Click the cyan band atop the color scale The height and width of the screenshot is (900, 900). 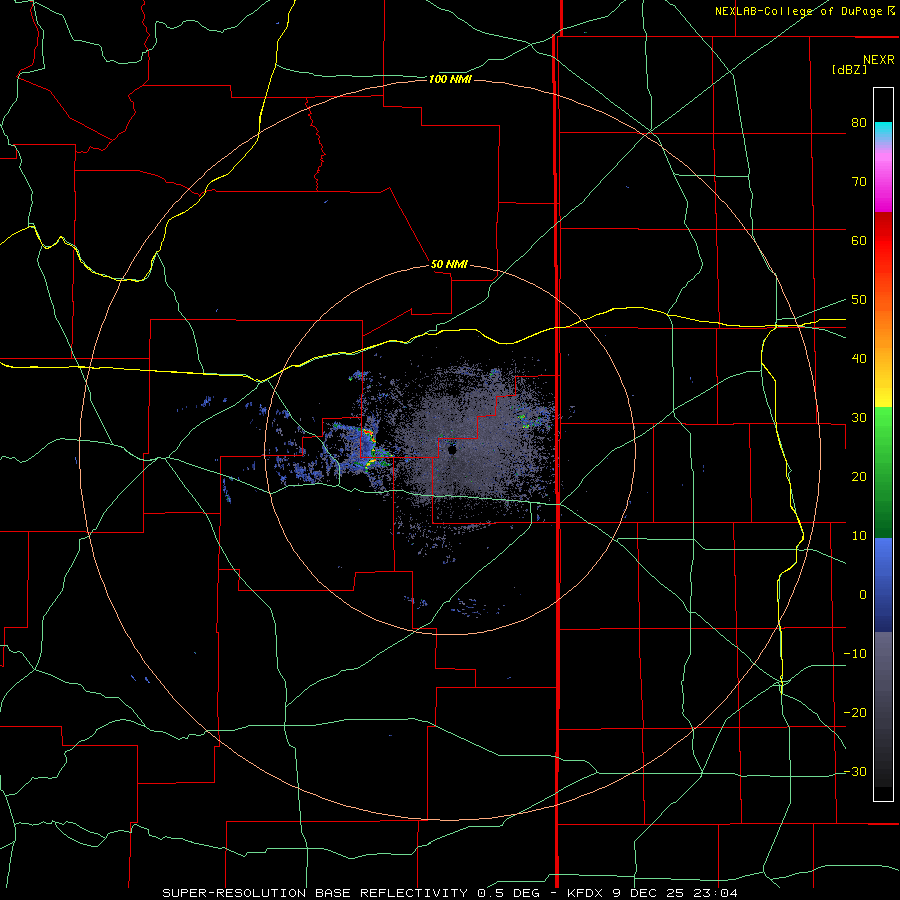point(883,131)
